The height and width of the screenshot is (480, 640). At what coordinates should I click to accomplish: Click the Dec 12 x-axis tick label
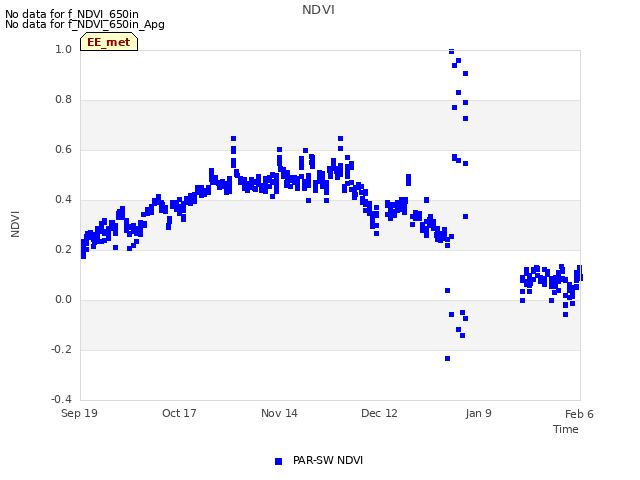coord(379,413)
